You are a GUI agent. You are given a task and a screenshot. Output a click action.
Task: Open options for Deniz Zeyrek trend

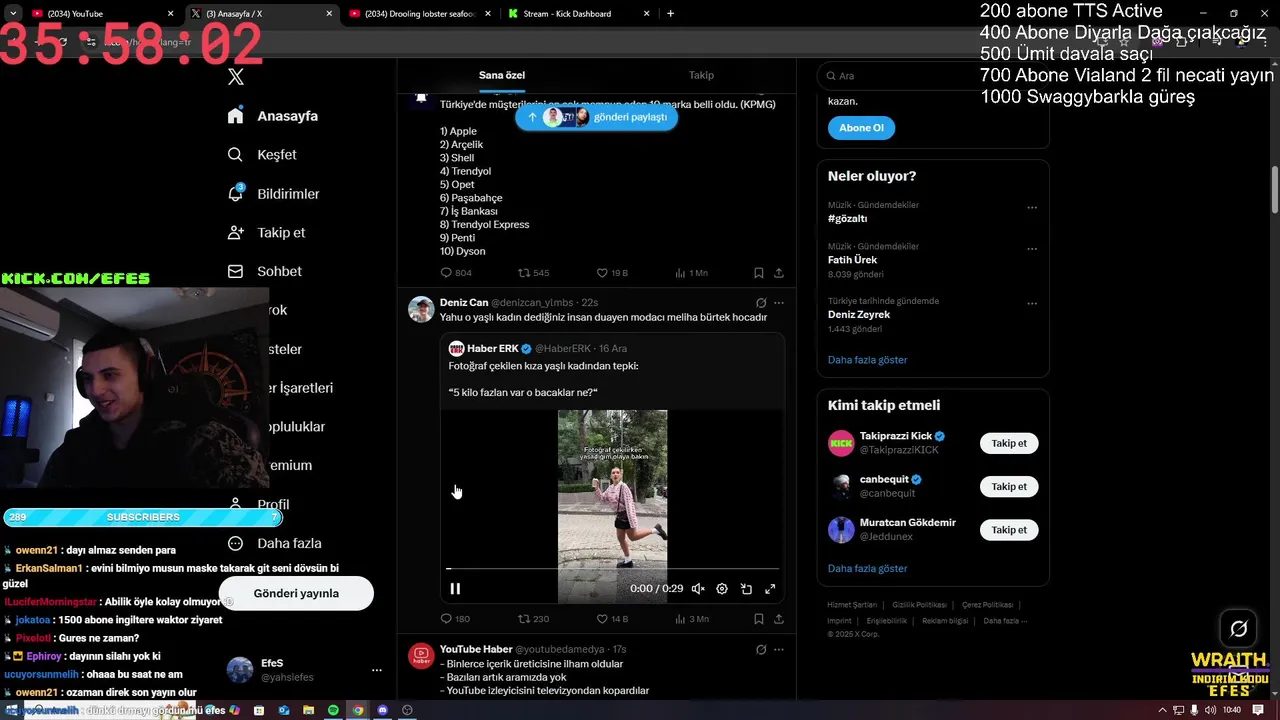(x=1032, y=304)
